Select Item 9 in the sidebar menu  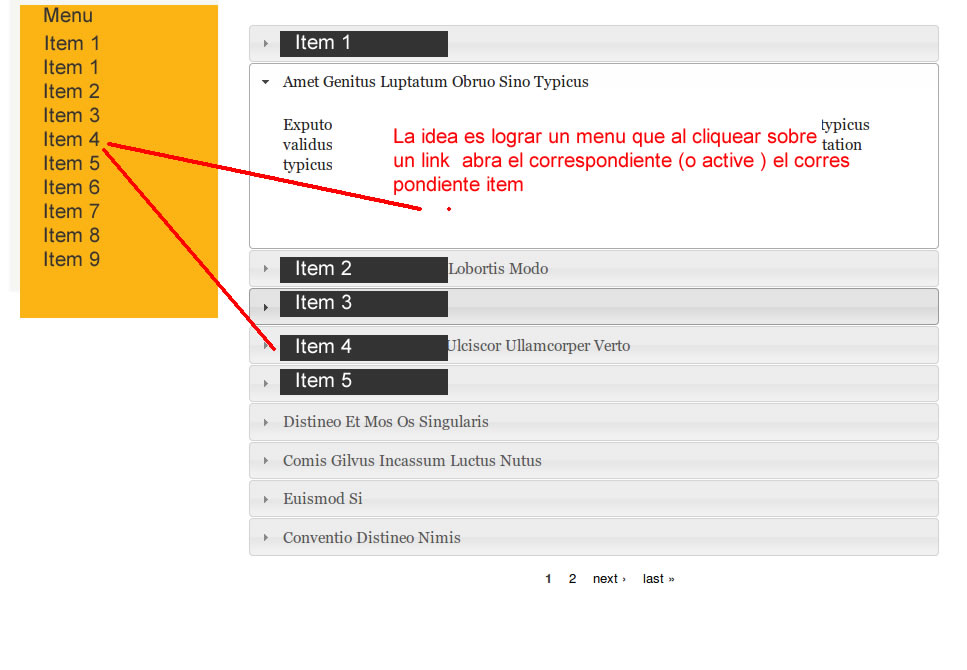[71, 259]
